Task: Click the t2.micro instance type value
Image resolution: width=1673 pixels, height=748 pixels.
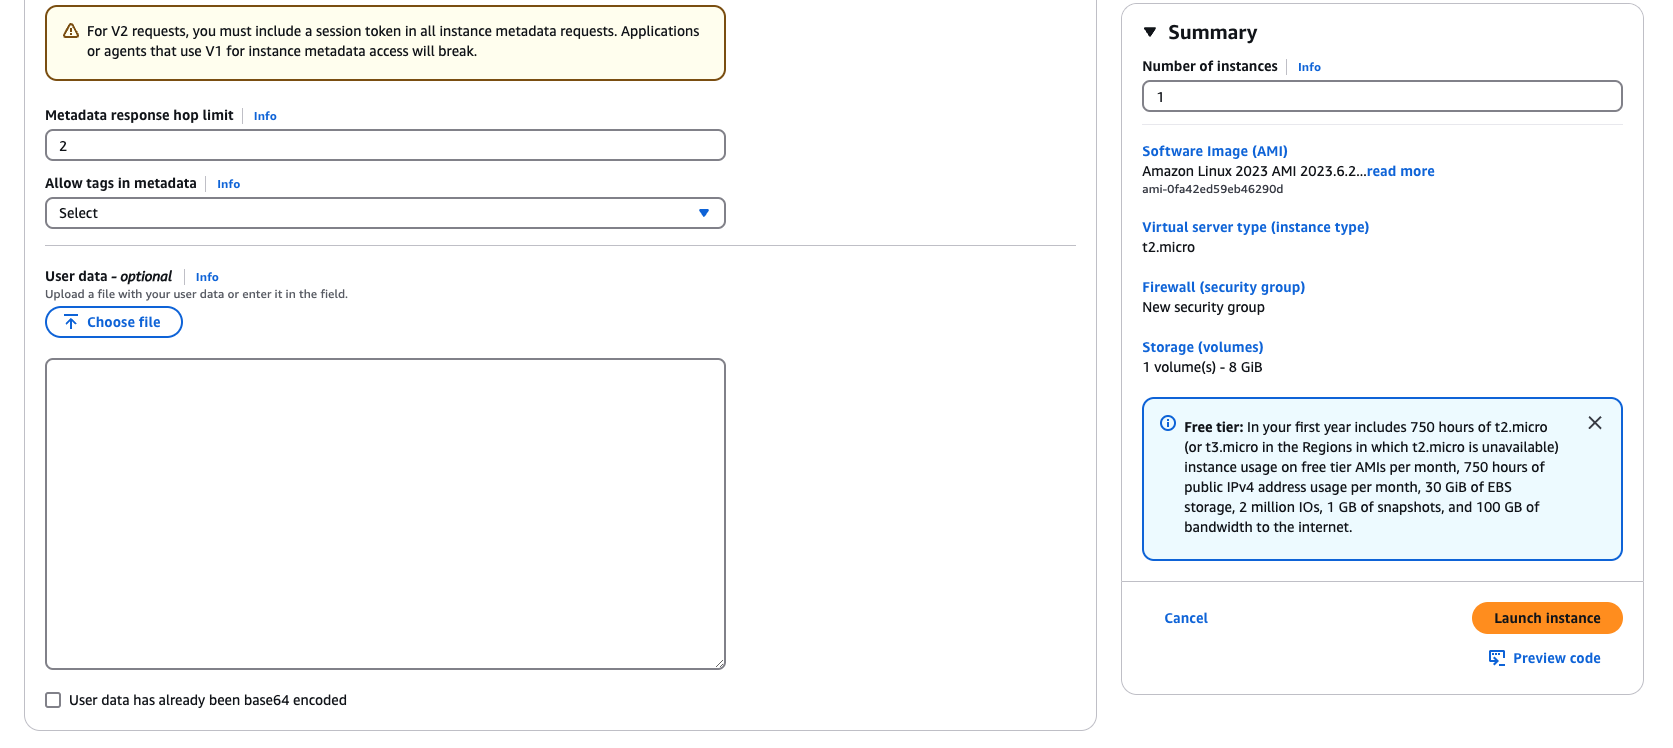Action: [1169, 247]
